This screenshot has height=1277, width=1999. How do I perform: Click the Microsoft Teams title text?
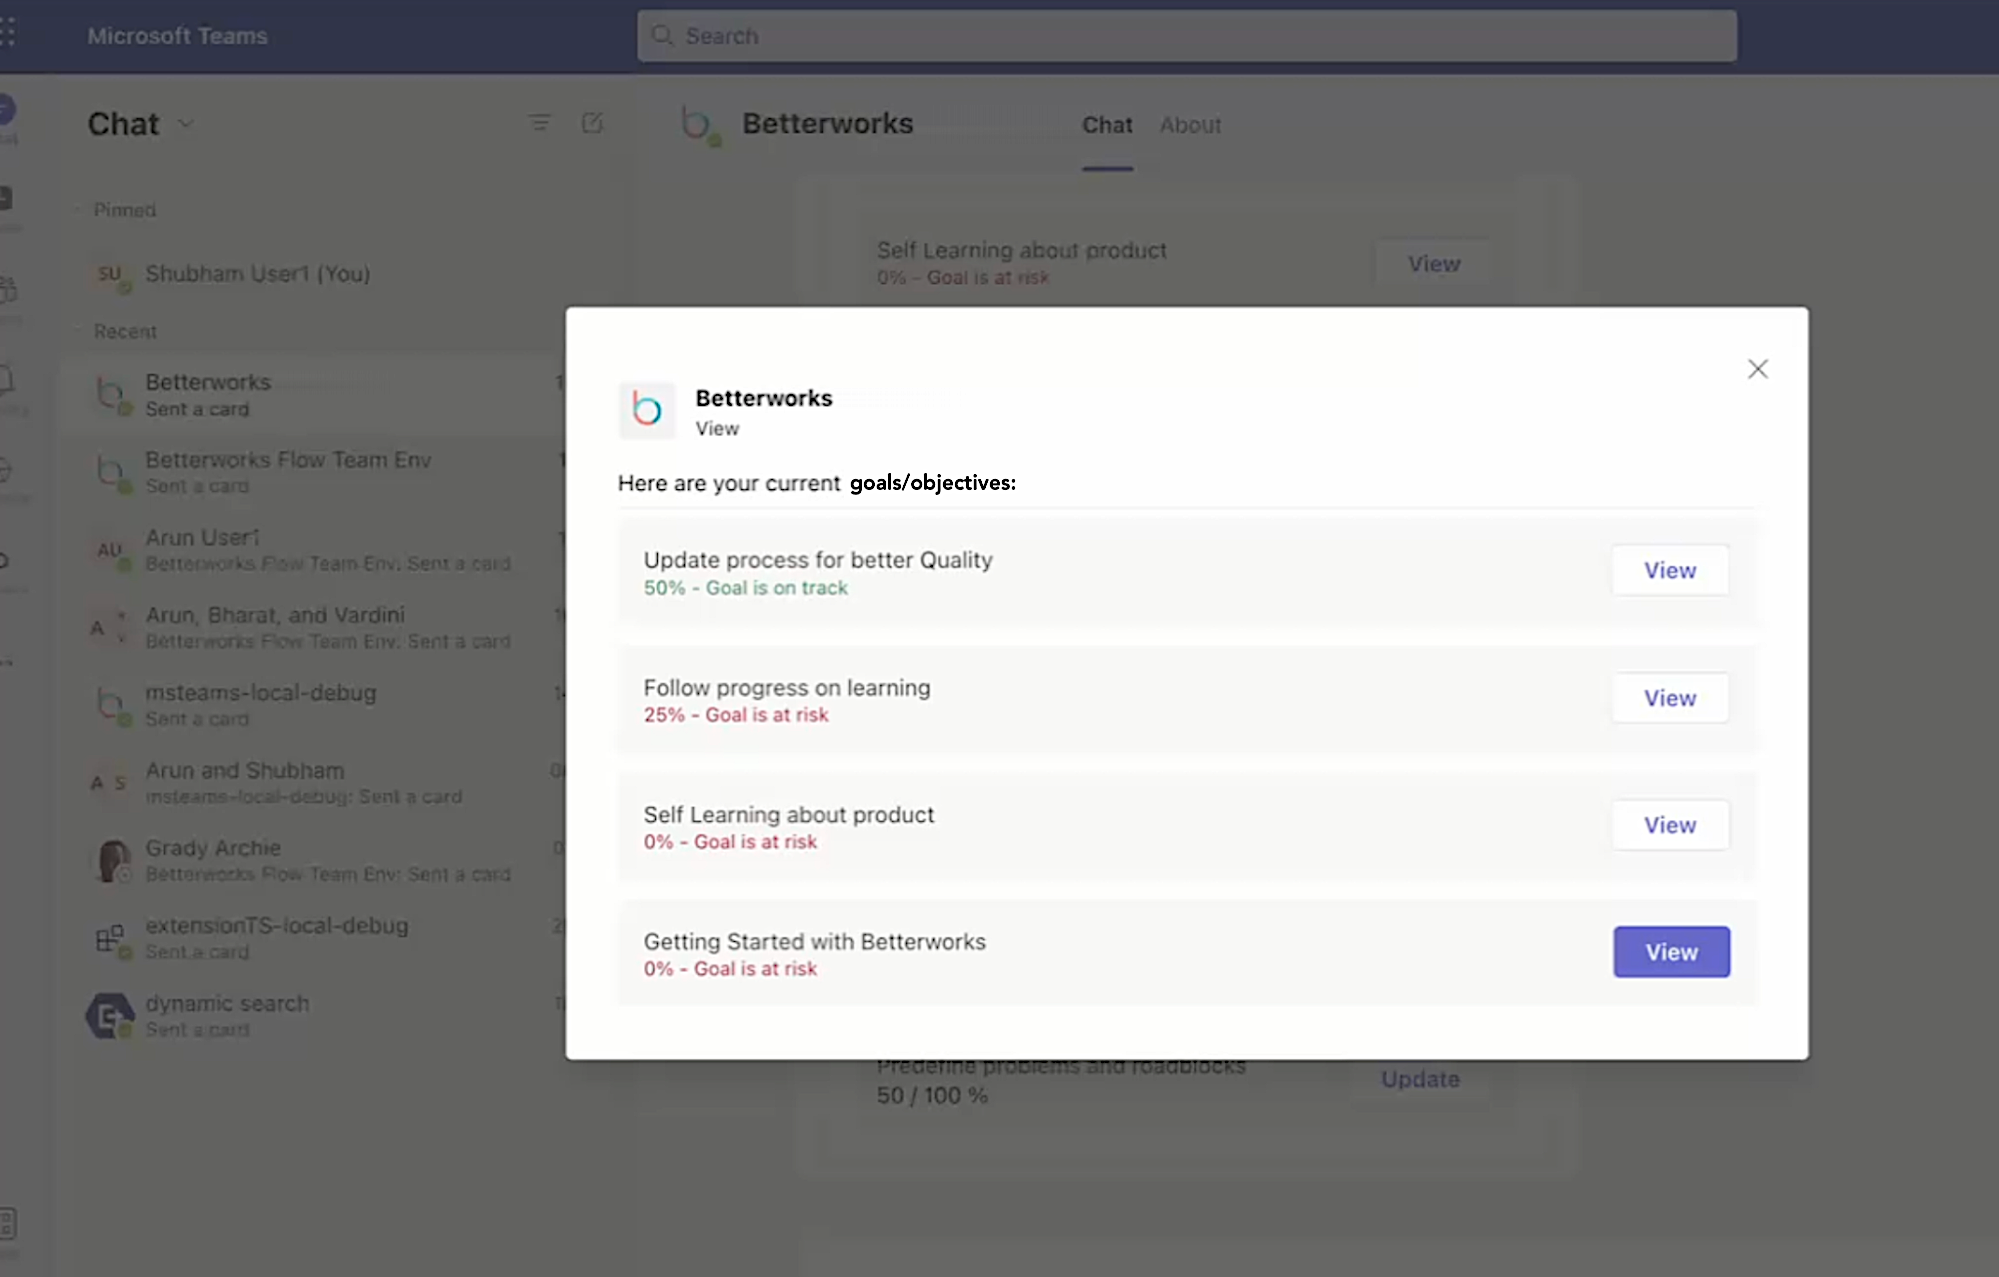tap(177, 36)
